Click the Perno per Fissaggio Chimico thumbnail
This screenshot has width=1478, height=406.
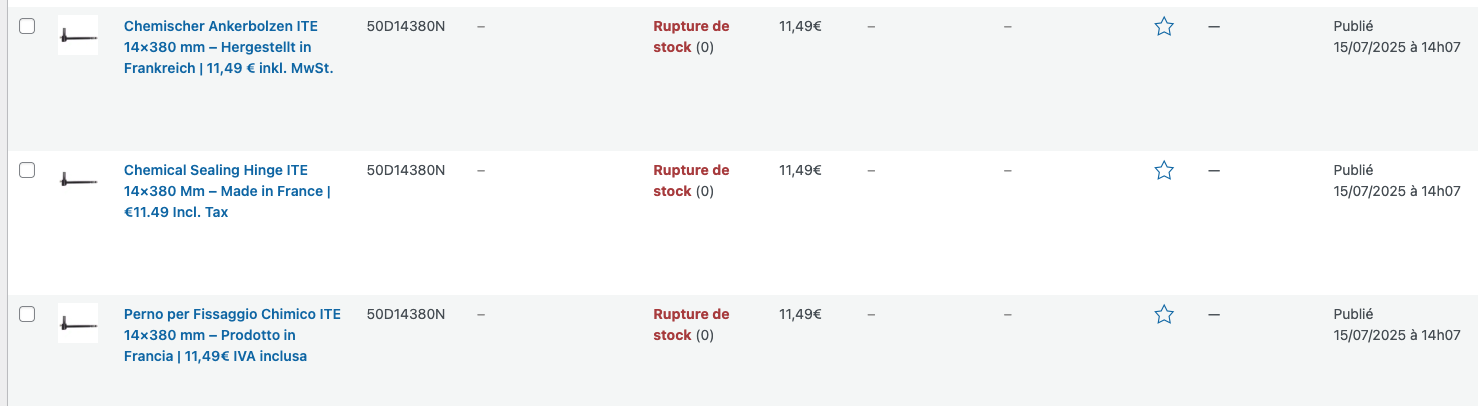point(78,323)
